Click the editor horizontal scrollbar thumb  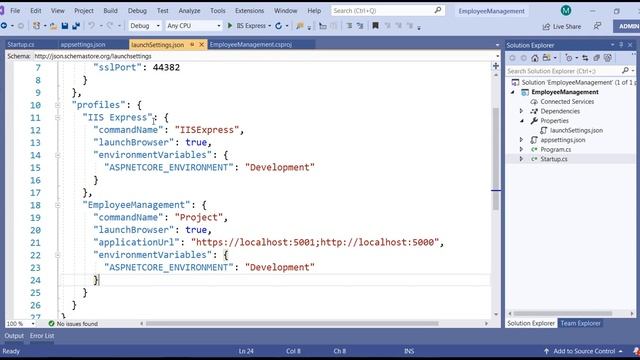(292, 324)
